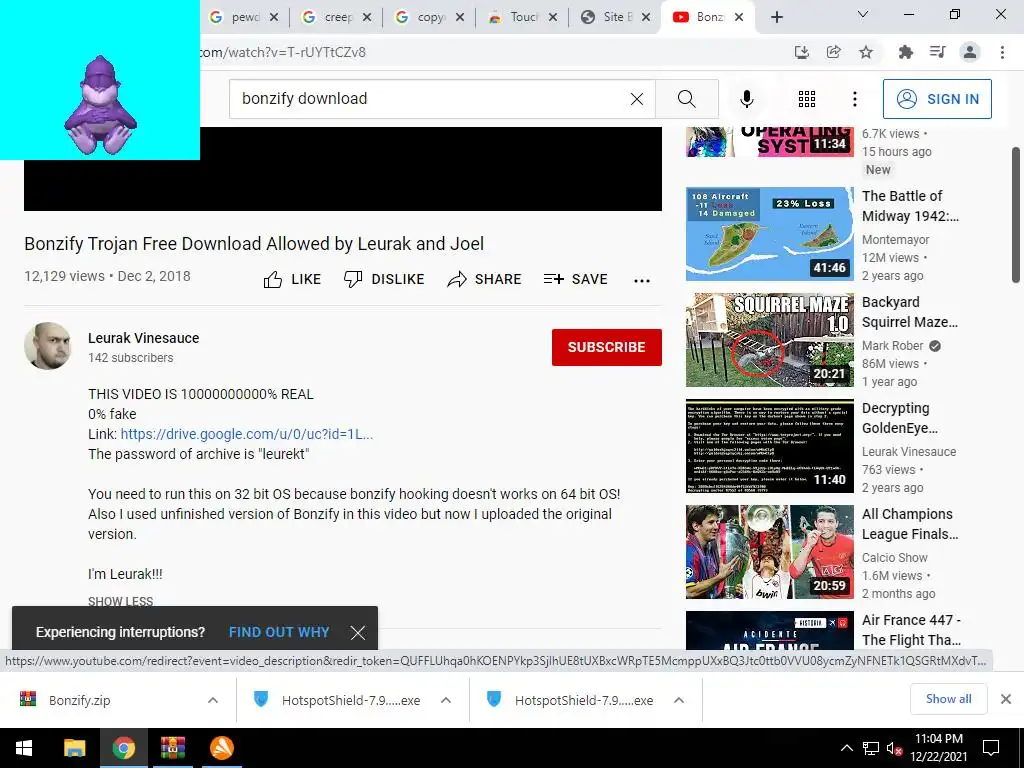This screenshot has height=768, width=1024.
Task: Open Chrome extensions puzzle icon
Action: tap(905, 52)
